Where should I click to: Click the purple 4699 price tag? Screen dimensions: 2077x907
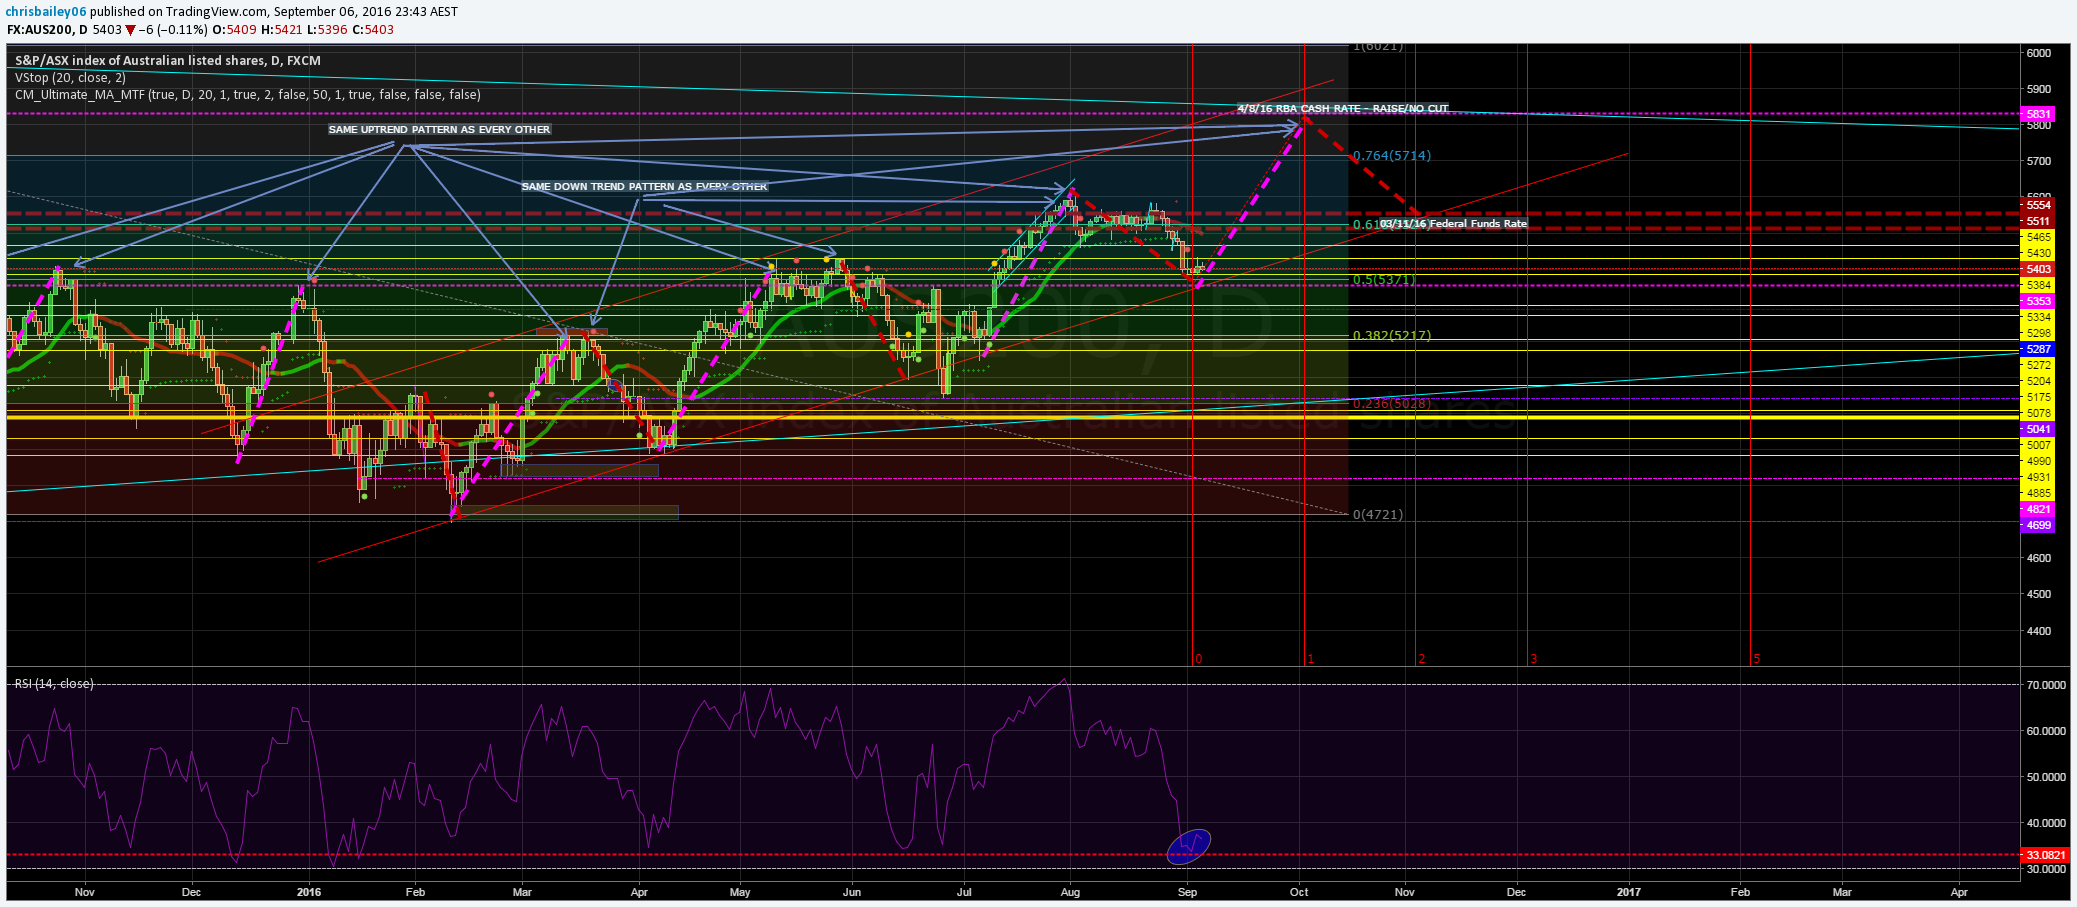click(x=2039, y=525)
